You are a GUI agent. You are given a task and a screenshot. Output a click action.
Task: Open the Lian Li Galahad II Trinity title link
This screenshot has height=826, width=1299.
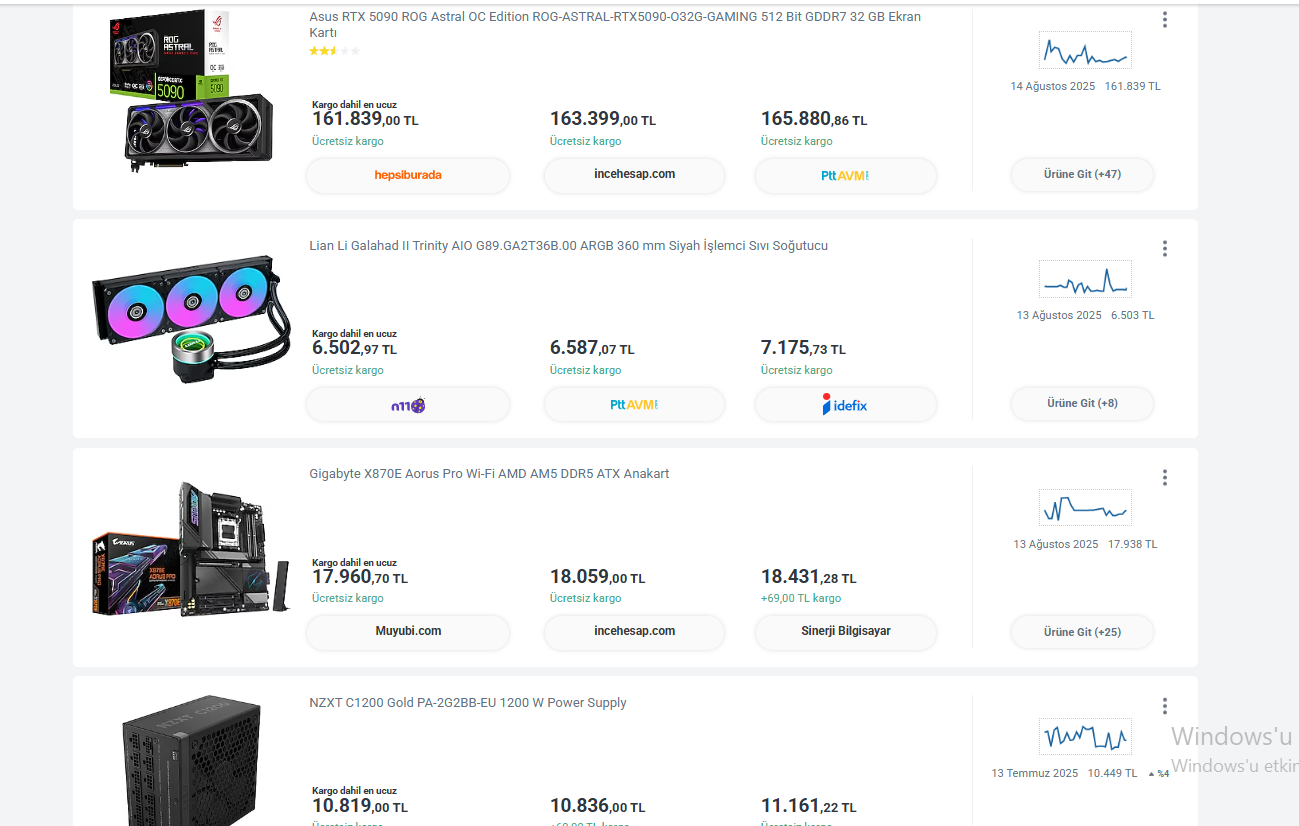(568, 246)
